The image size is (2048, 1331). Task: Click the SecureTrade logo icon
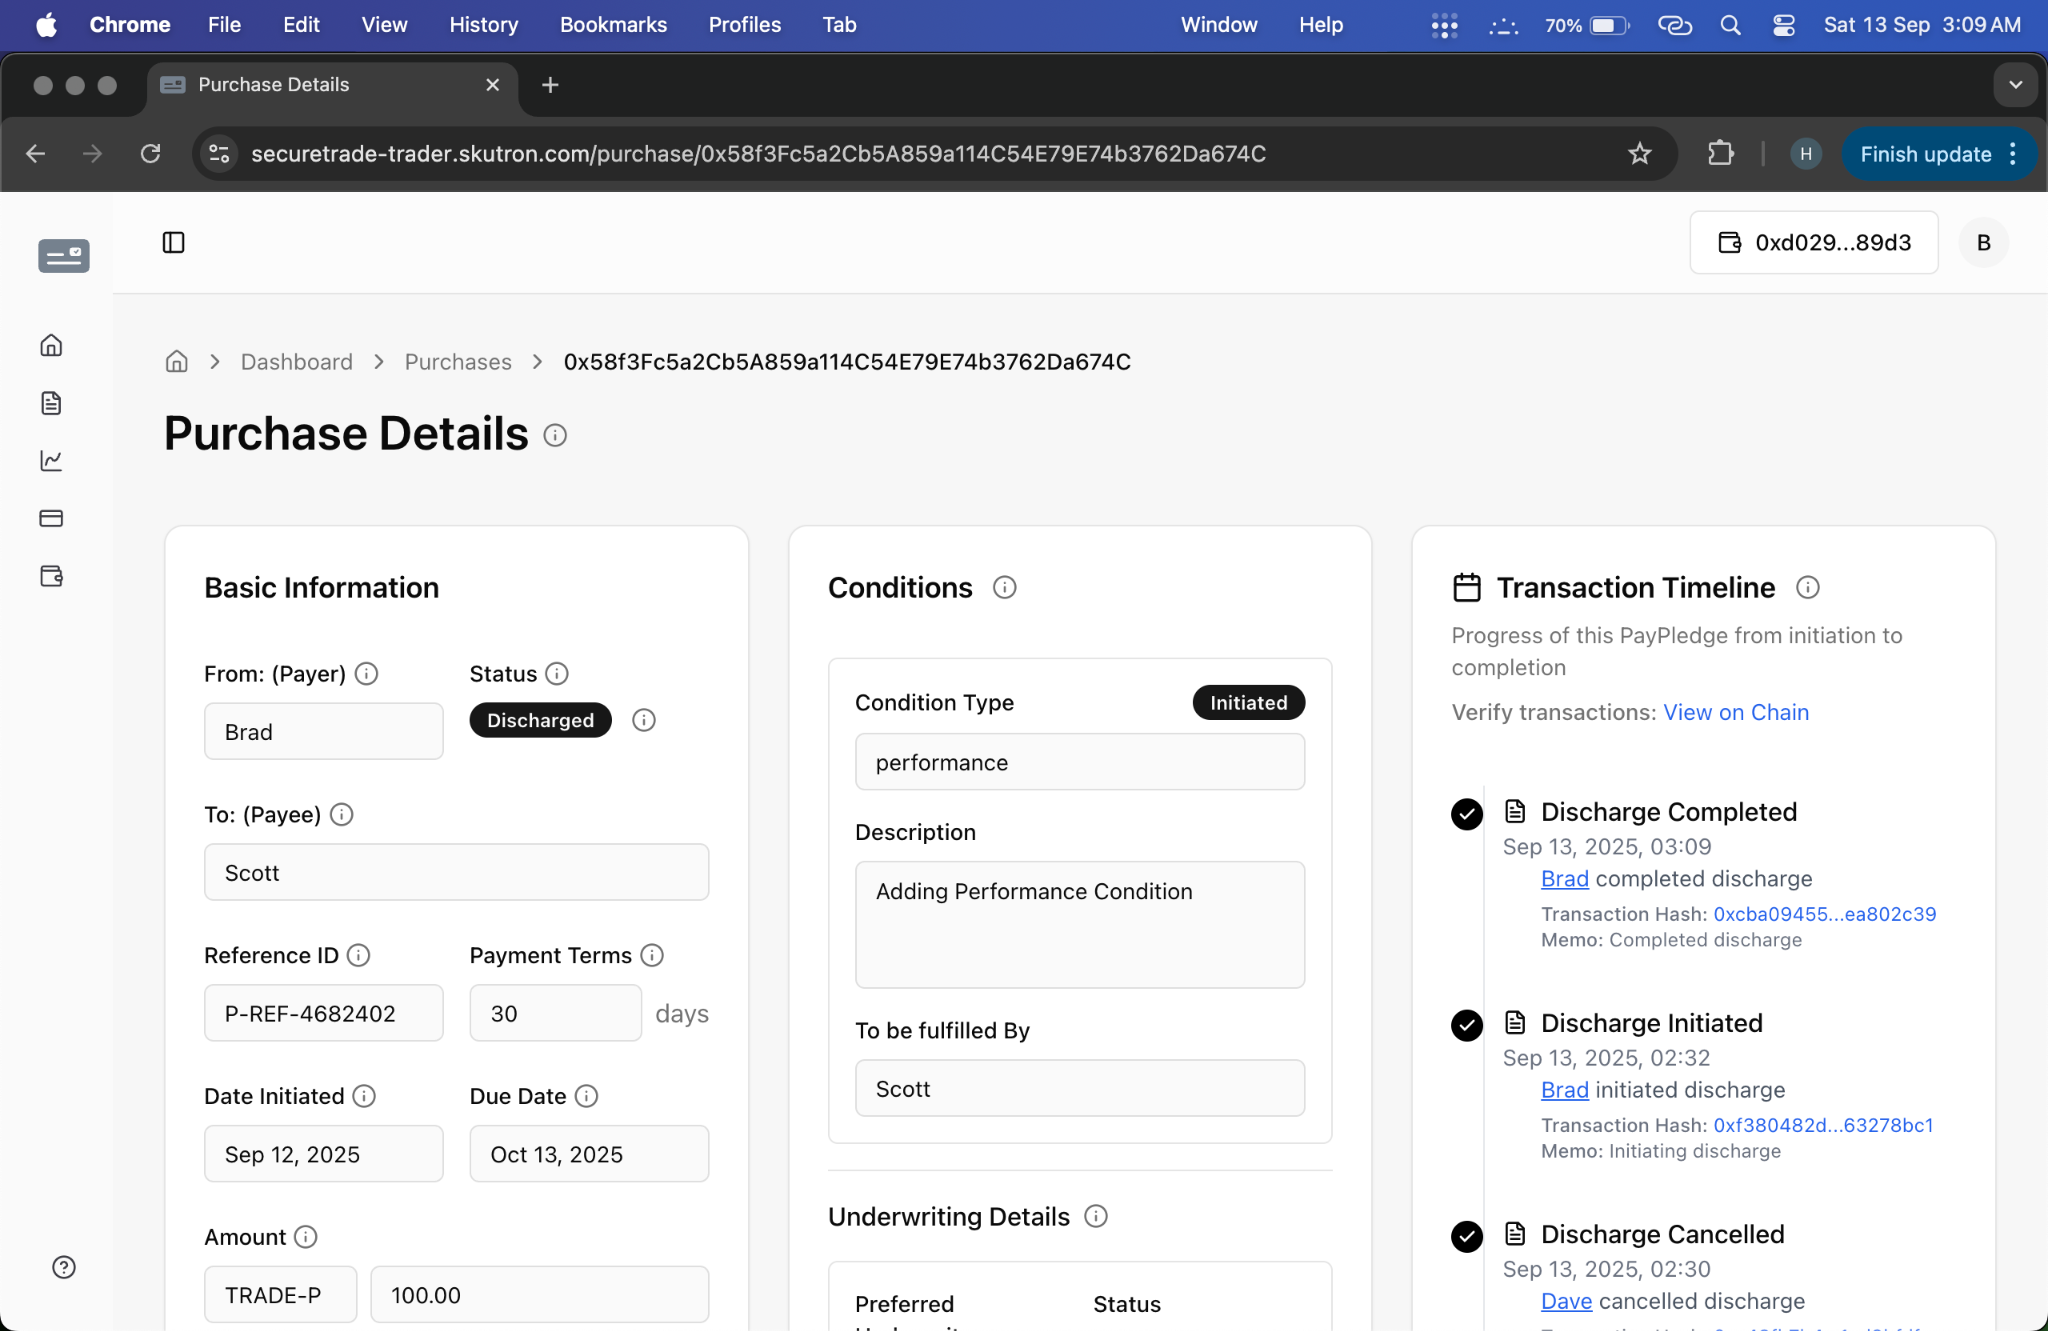pyautogui.click(x=64, y=256)
